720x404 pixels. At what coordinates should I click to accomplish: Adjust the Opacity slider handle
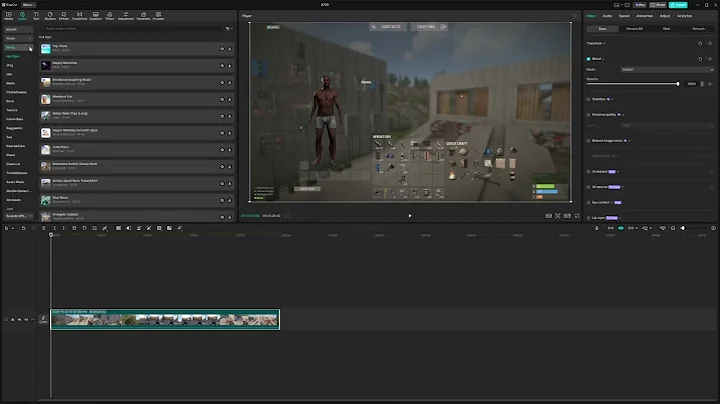click(x=678, y=84)
